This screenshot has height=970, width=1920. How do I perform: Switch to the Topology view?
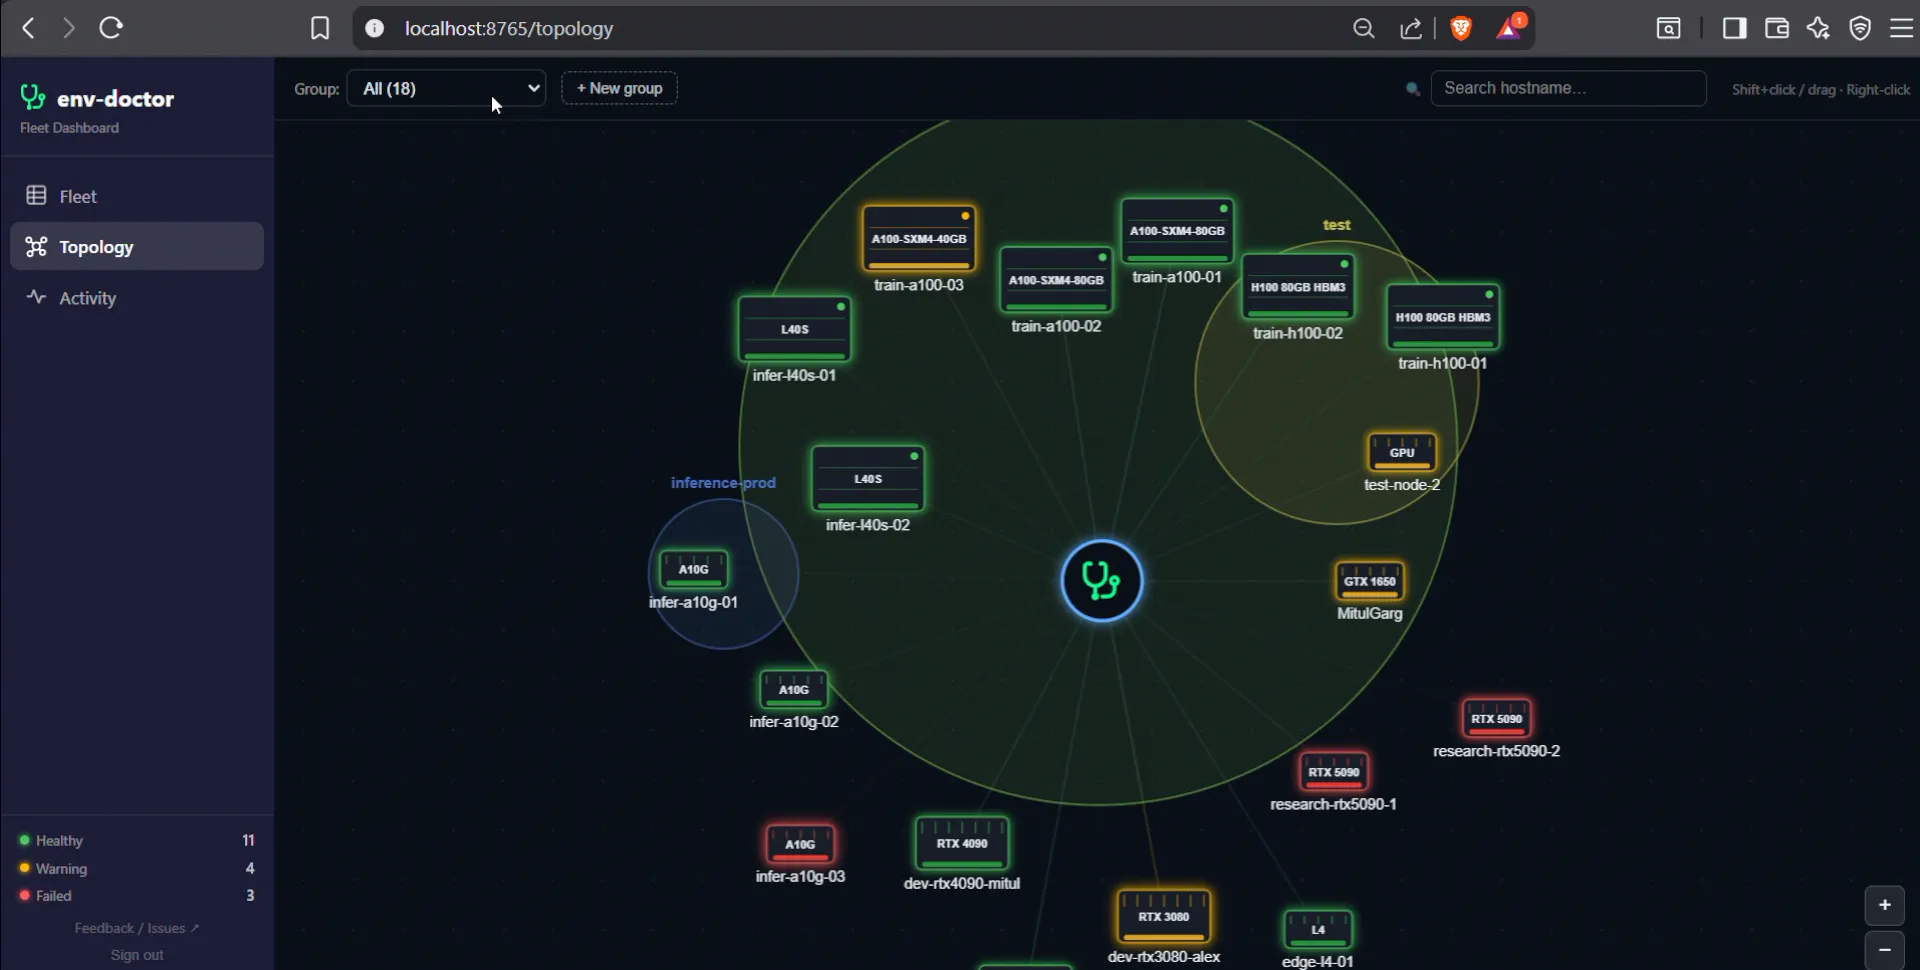137,246
